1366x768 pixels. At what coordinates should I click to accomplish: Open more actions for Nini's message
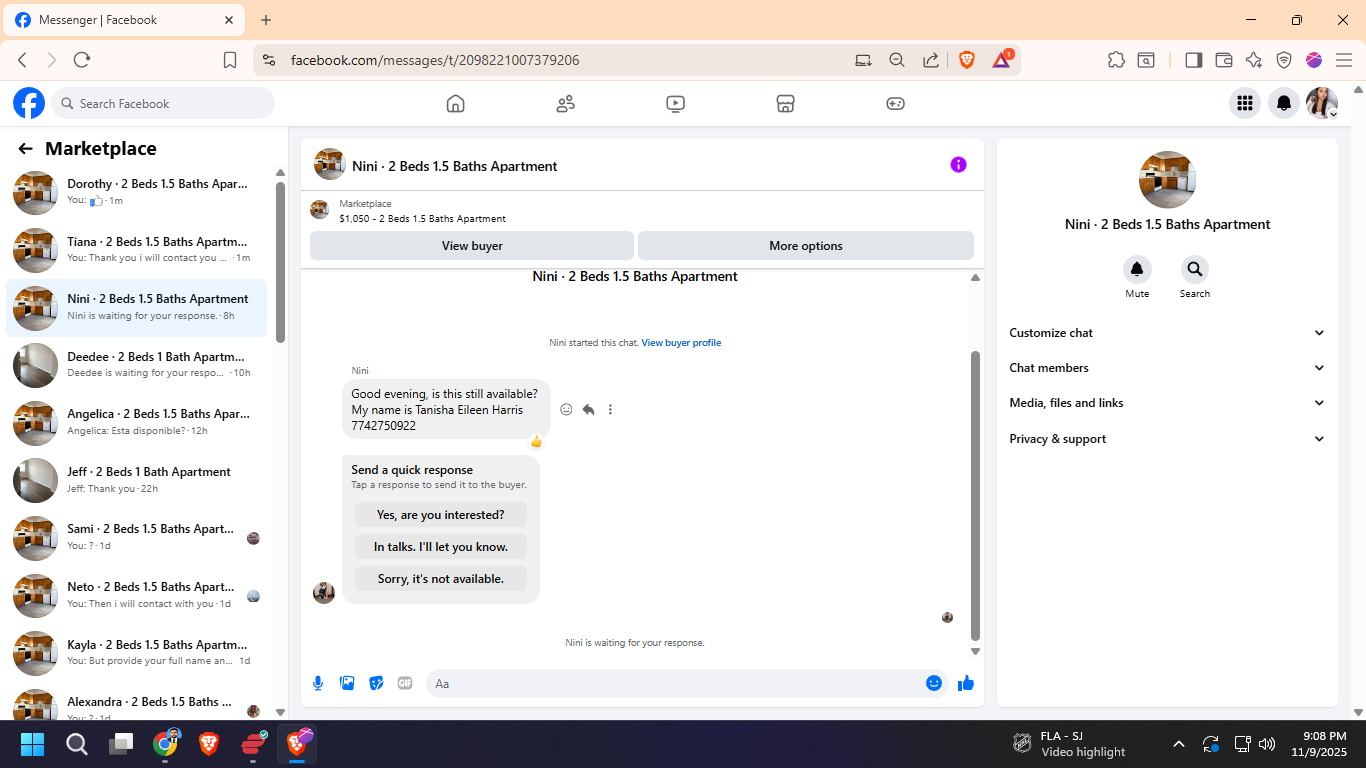tap(610, 409)
